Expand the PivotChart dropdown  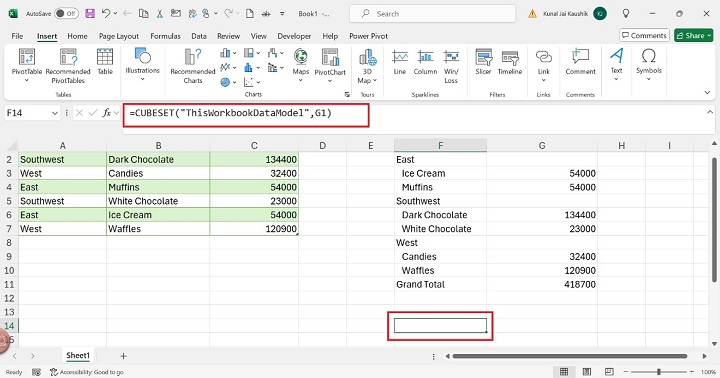click(330, 81)
